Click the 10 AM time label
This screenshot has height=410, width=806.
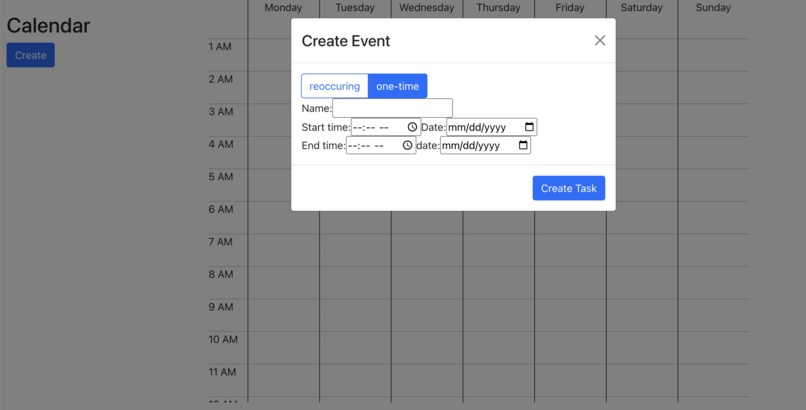pos(223,340)
